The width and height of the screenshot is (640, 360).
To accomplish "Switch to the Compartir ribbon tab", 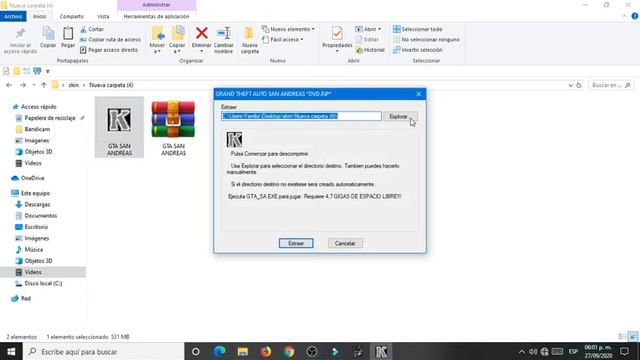I will (71, 16).
